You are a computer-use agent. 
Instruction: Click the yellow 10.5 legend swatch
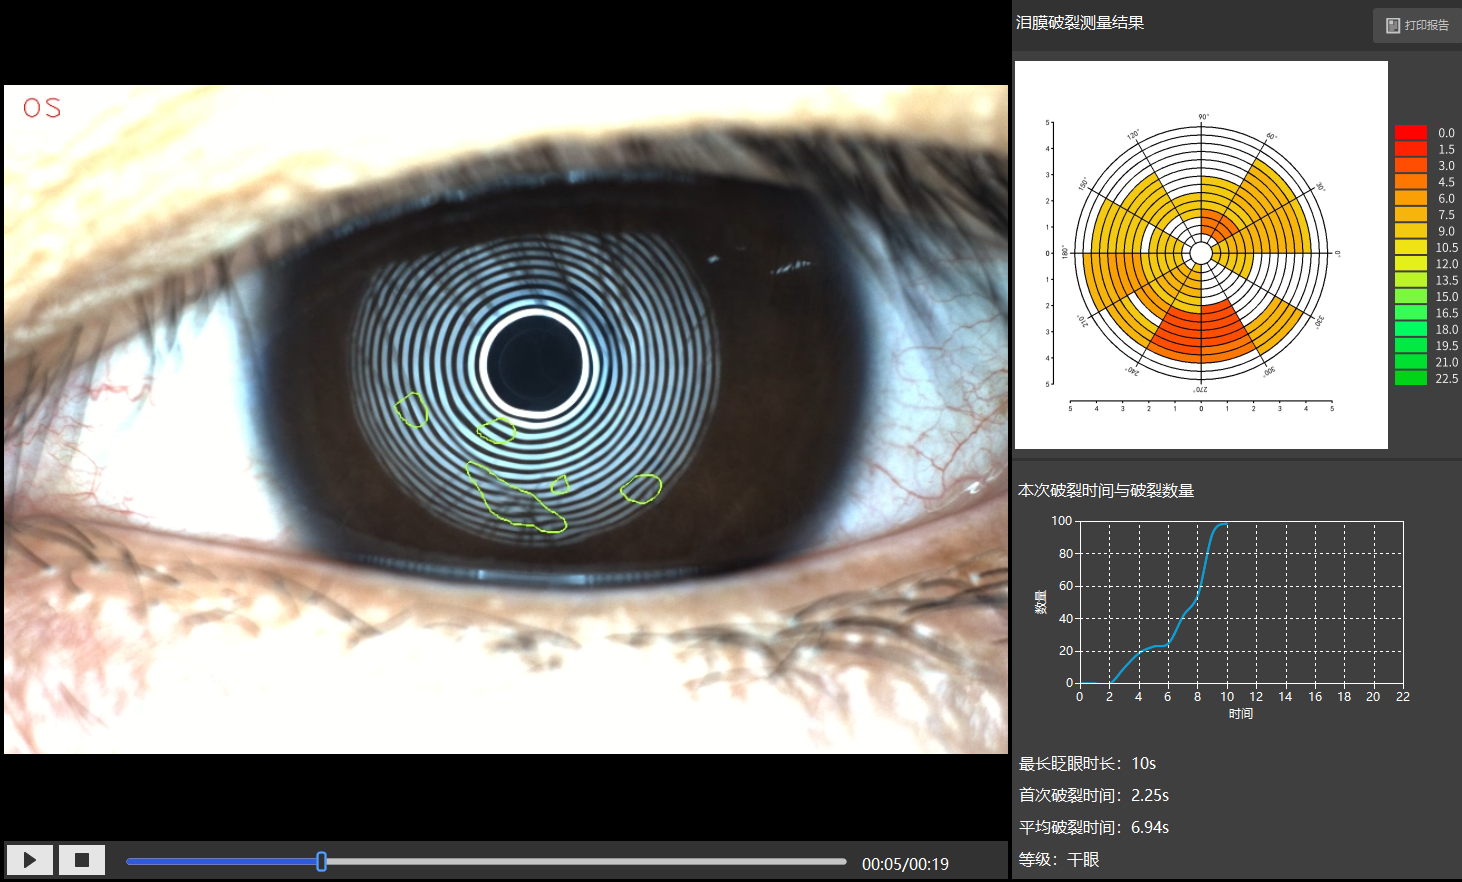coord(1411,247)
